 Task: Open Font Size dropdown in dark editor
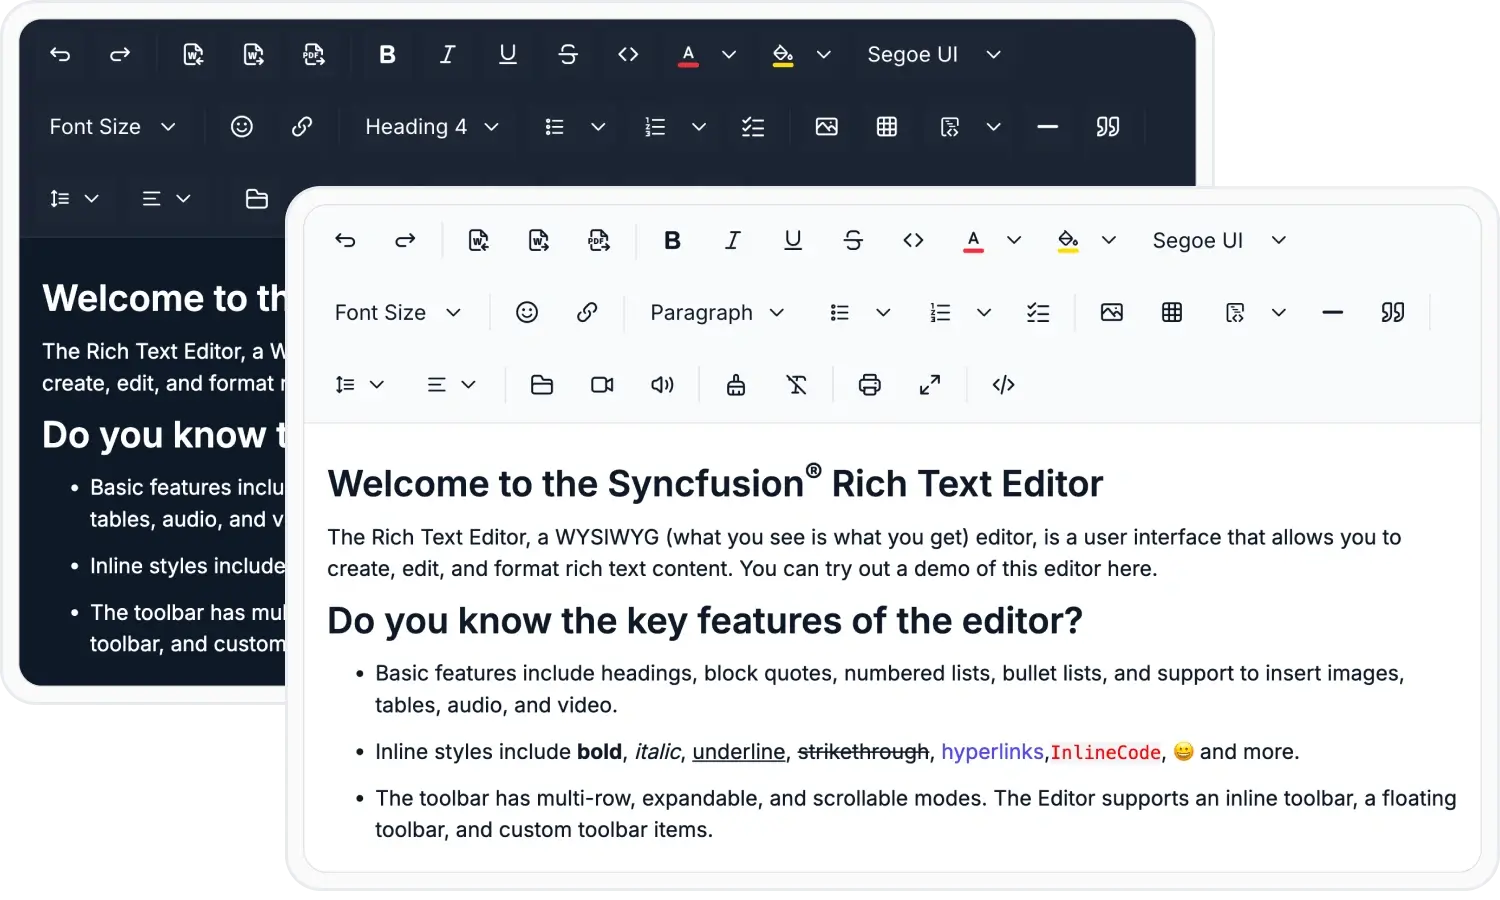pos(113,127)
